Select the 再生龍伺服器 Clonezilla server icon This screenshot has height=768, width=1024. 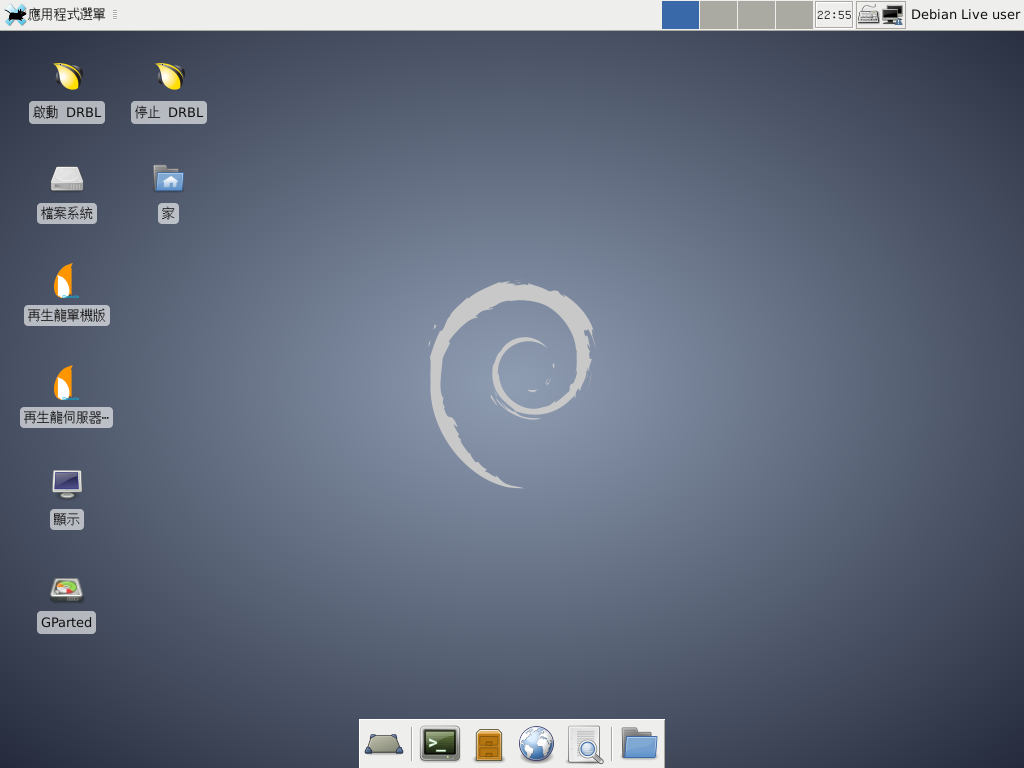tap(66, 383)
